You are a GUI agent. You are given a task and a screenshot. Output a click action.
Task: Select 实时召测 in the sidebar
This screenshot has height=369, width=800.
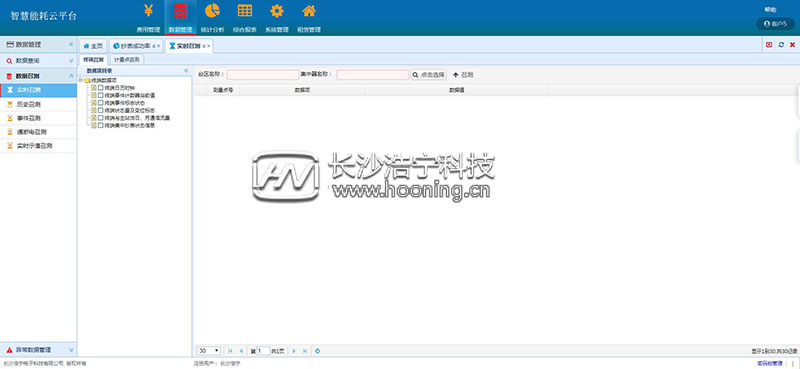click(x=38, y=90)
